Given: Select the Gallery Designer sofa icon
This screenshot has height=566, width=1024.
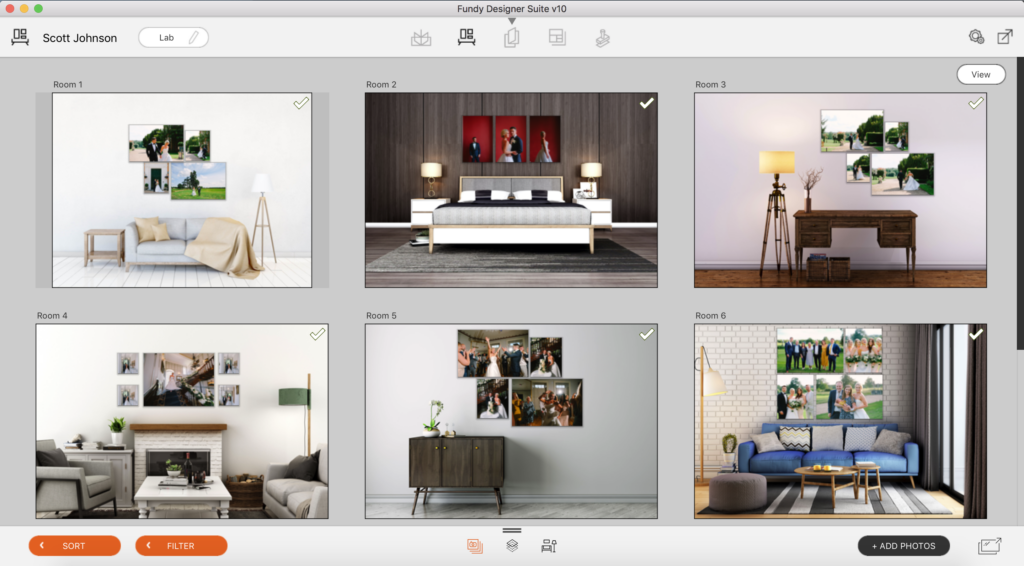Looking at the screenshot, I should pos(466,37).
